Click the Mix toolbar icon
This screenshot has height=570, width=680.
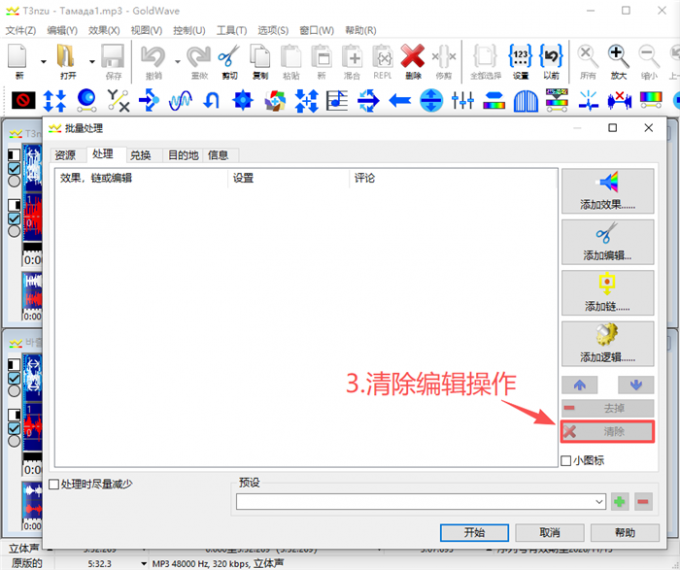click(352, 56)
